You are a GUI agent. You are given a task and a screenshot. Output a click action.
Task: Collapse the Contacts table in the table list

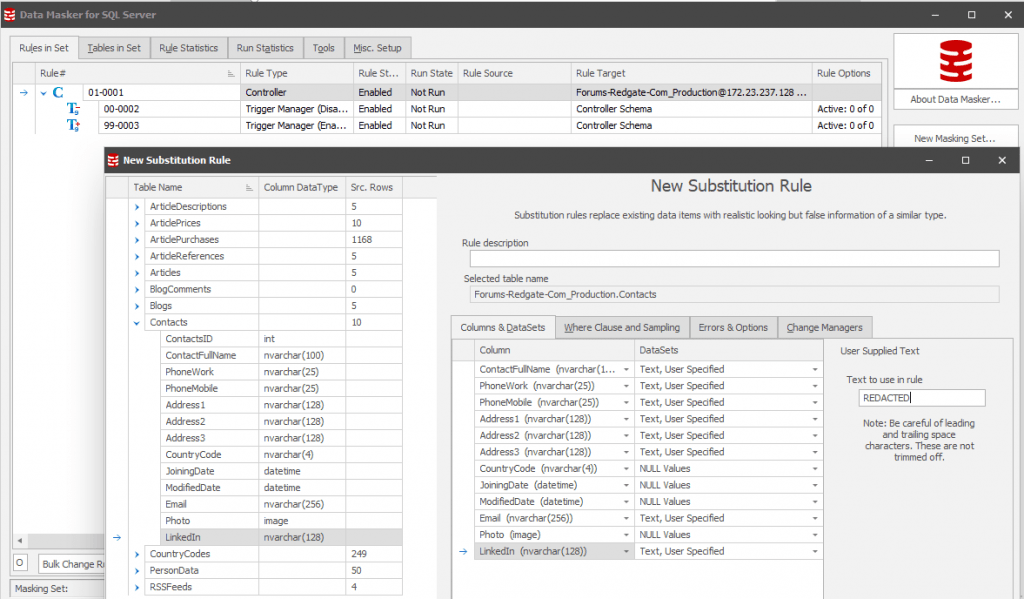point(135,322)
